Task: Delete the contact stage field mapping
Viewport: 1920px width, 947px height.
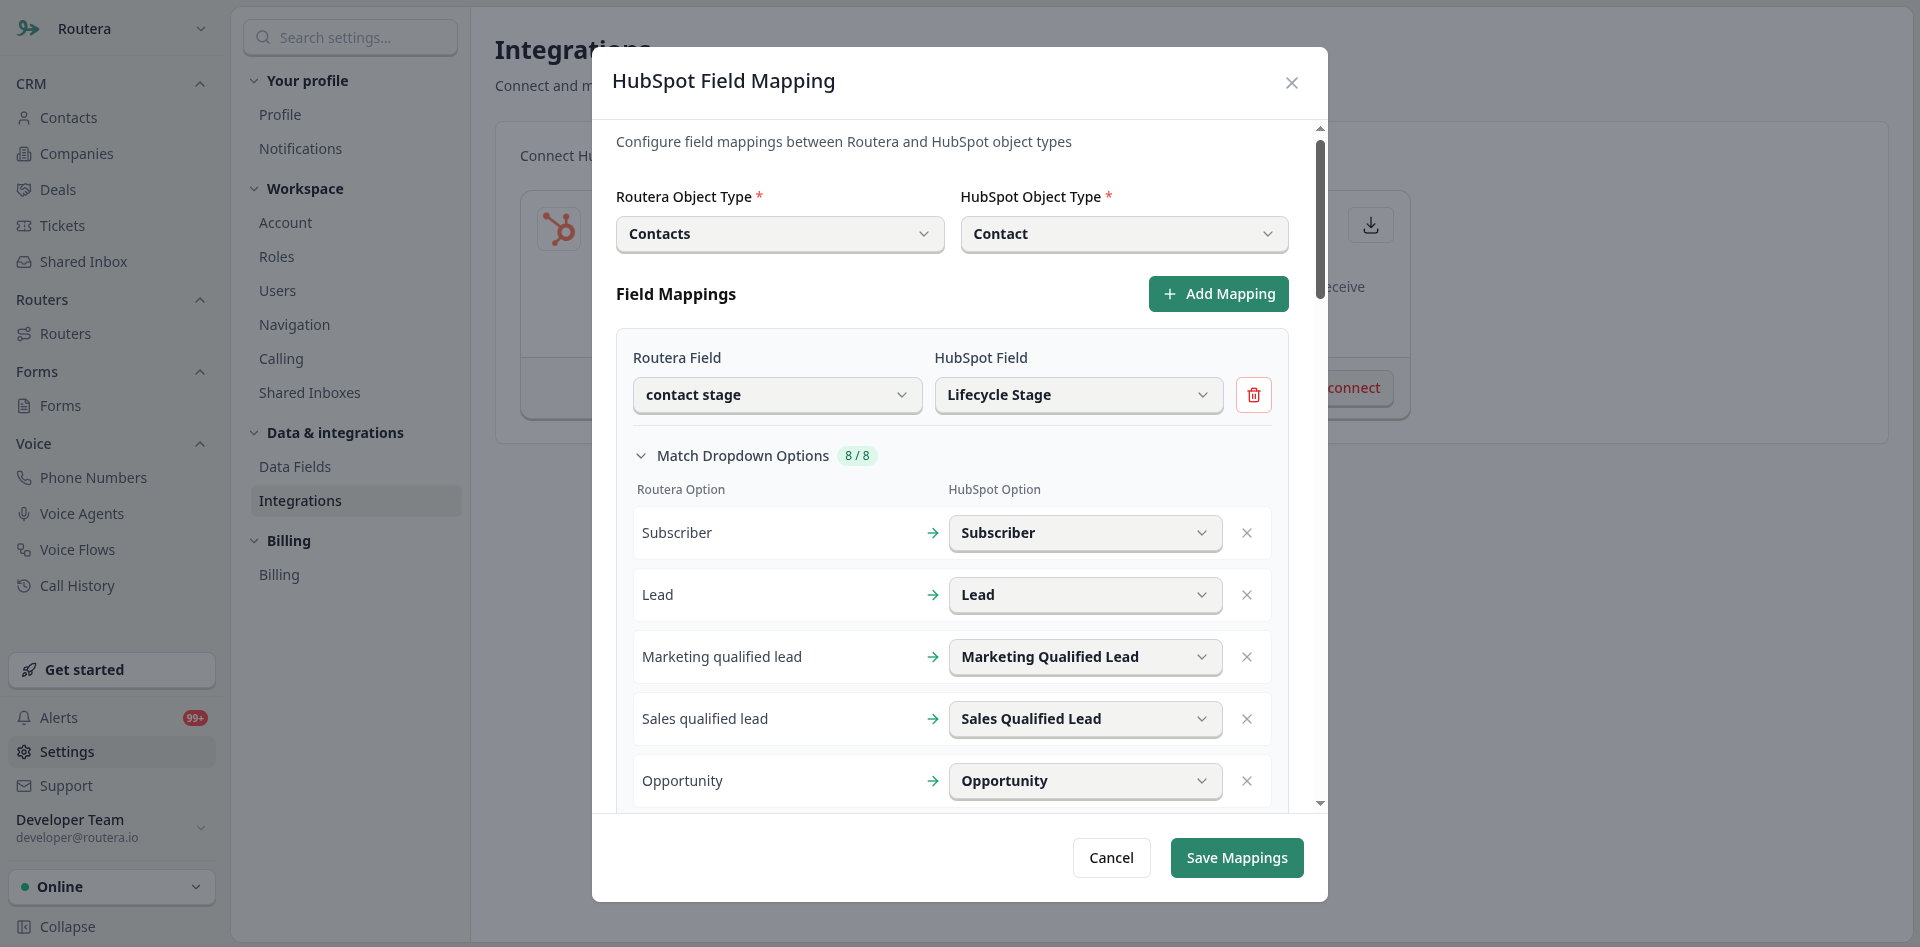Action: (x=1253, y=395)
